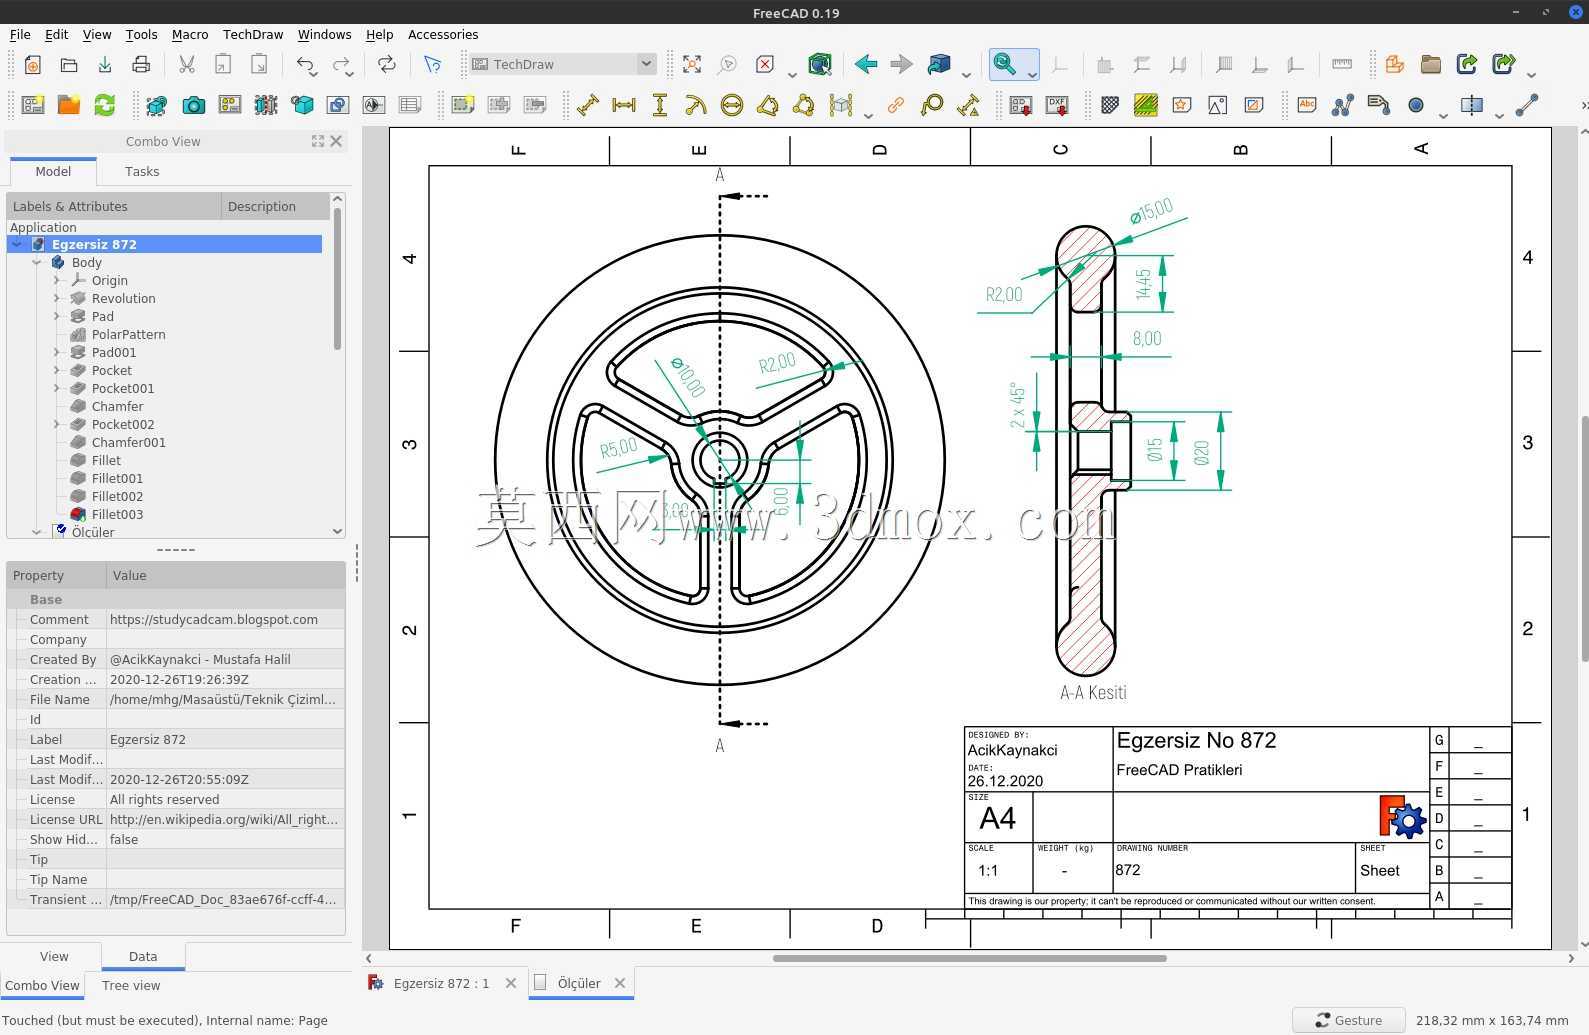Float the Combo View panel
Screen dimensions: 1589x1035
[x=318, y=142]
